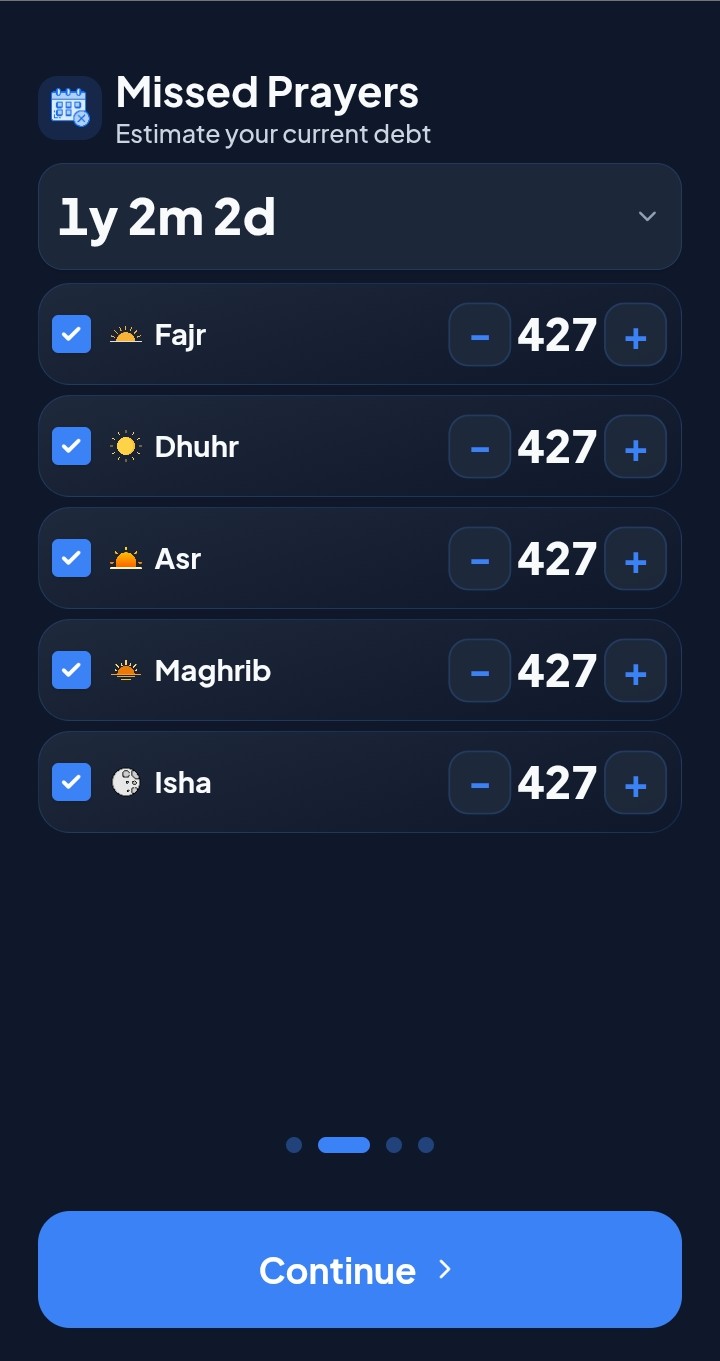The height and width of the screenshot is (1361, 720).
Task: Click the Fajr sunrise icon
Action: [x=126, y=335]
